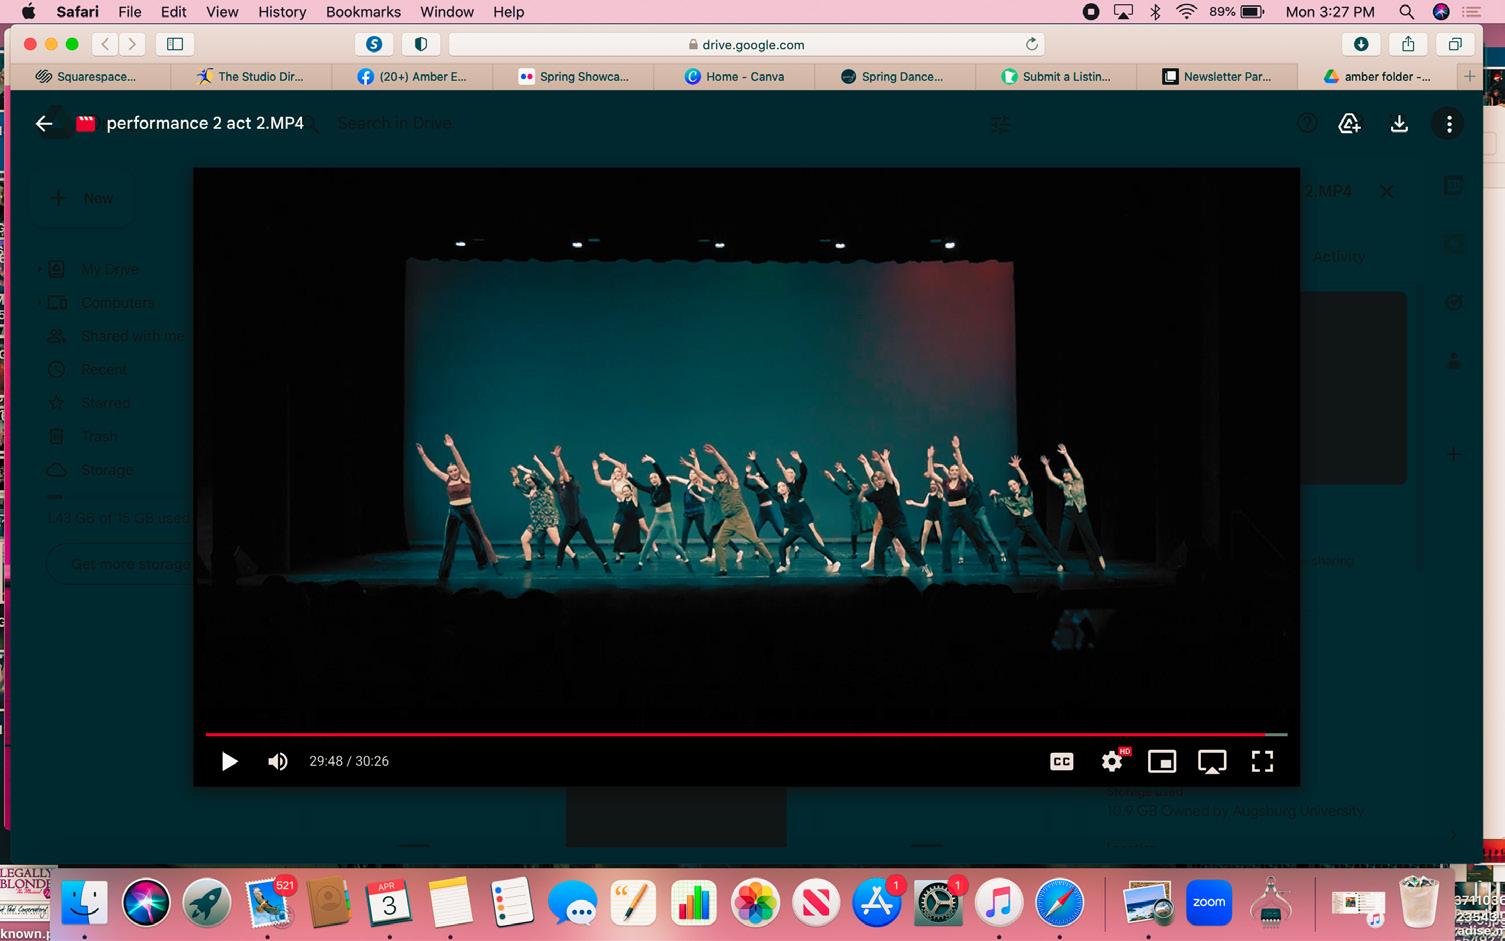
Task: Open Launchpad from the Dock
Action: 207,904
